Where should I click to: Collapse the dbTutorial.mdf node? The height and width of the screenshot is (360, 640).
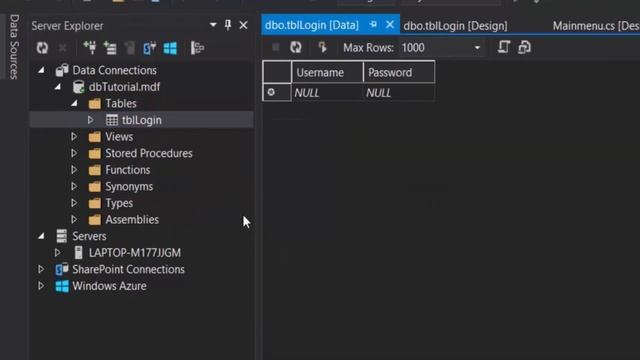tap(58, 87)
